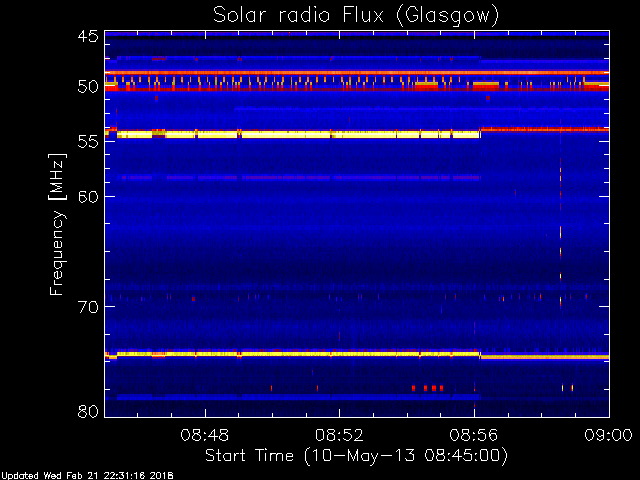Click the 'Updated Wed Feb 21 22:31:16 2018' timestamp

[87, 476]
